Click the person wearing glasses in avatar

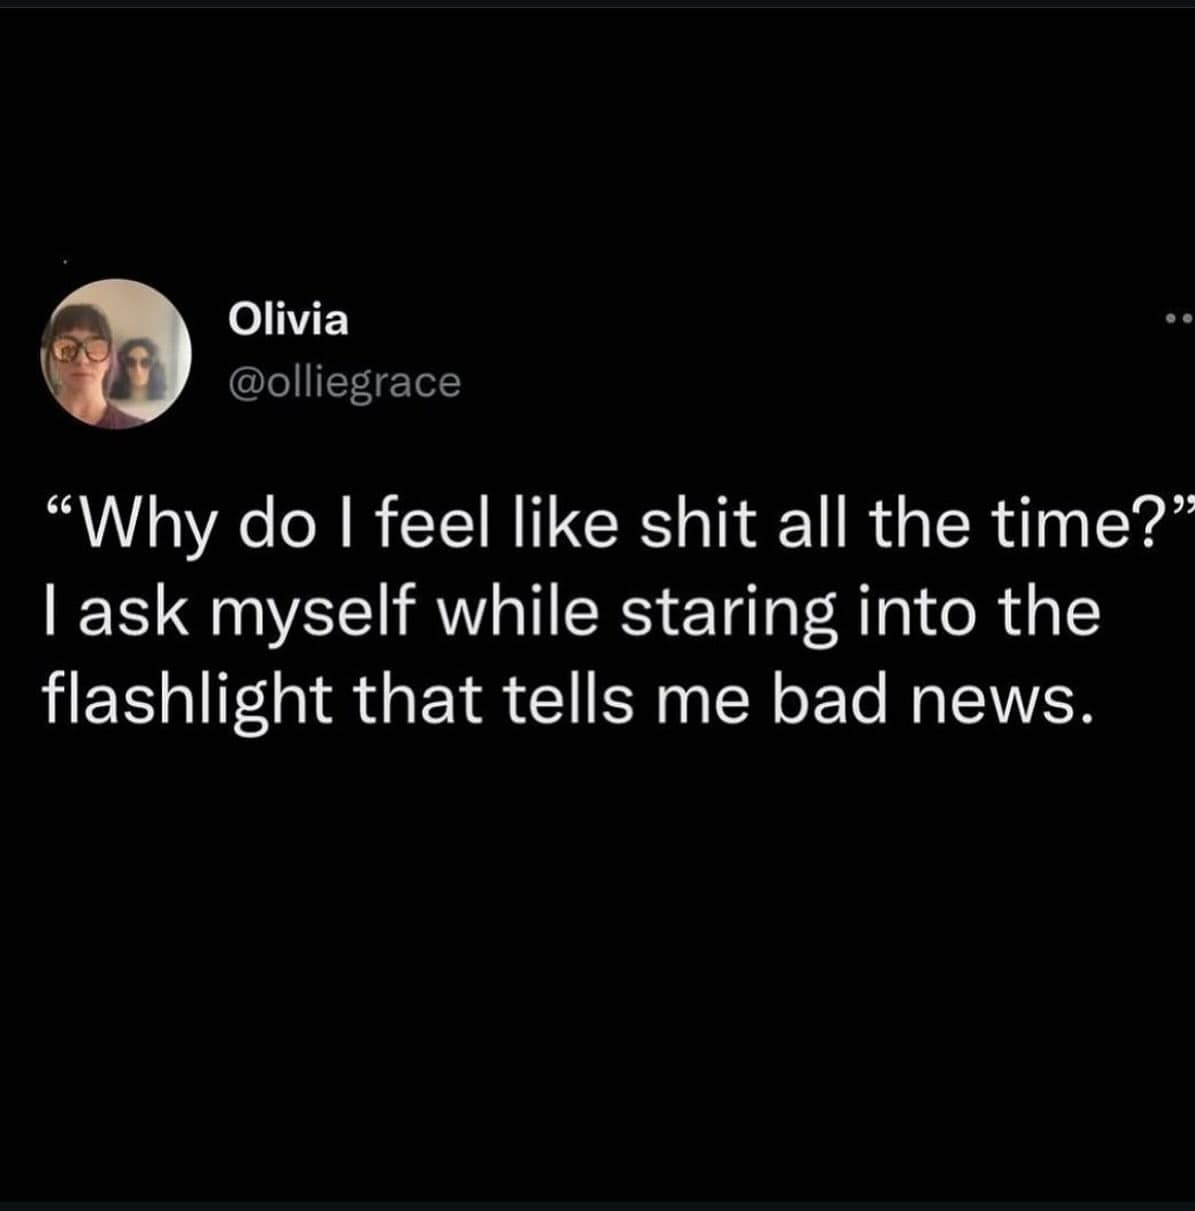pos(78,360)
